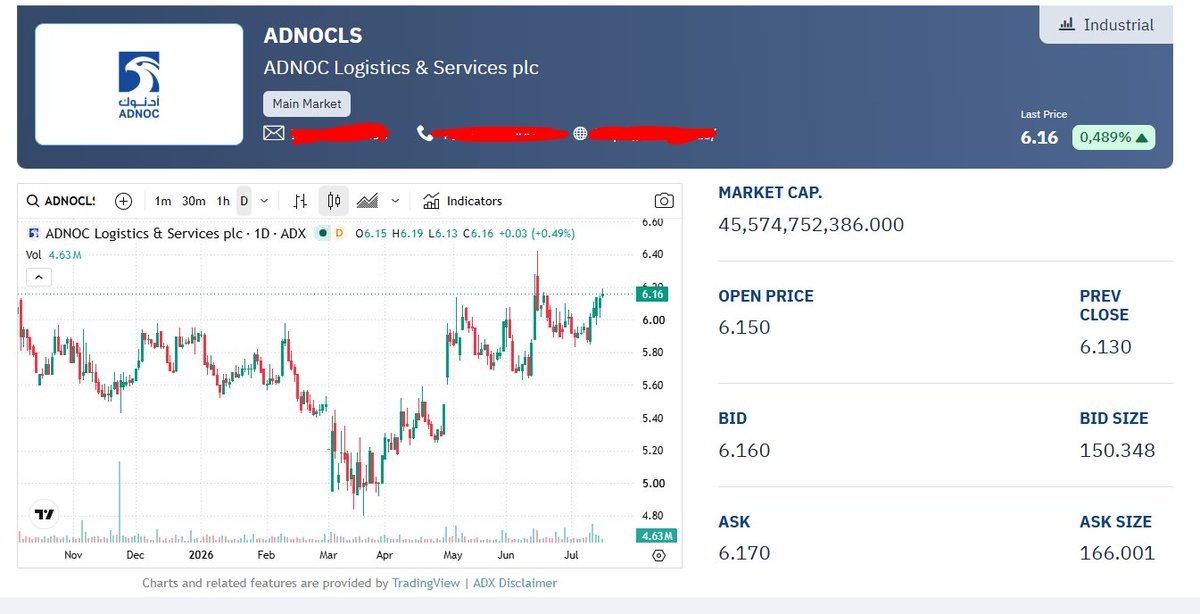Viewport: 1200px width, 614px height.
Task: Click the TradingView logo on chart
Action: [x=44, y=514]
